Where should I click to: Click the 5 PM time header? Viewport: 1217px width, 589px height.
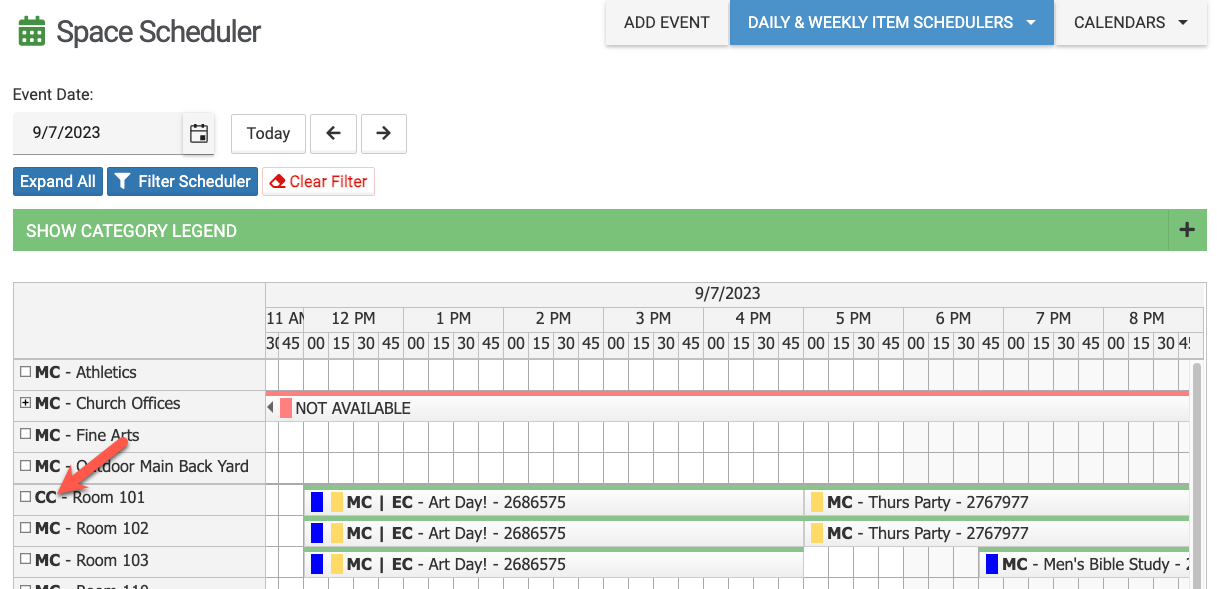pyautogui.click(x=853, y=318)
